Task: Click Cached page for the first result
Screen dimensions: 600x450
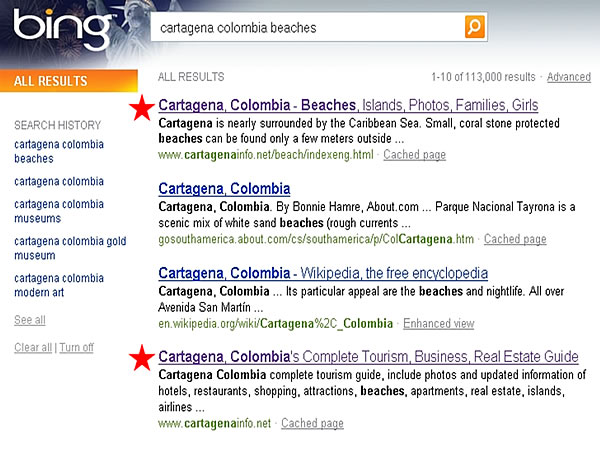Action: click(414, 155)
